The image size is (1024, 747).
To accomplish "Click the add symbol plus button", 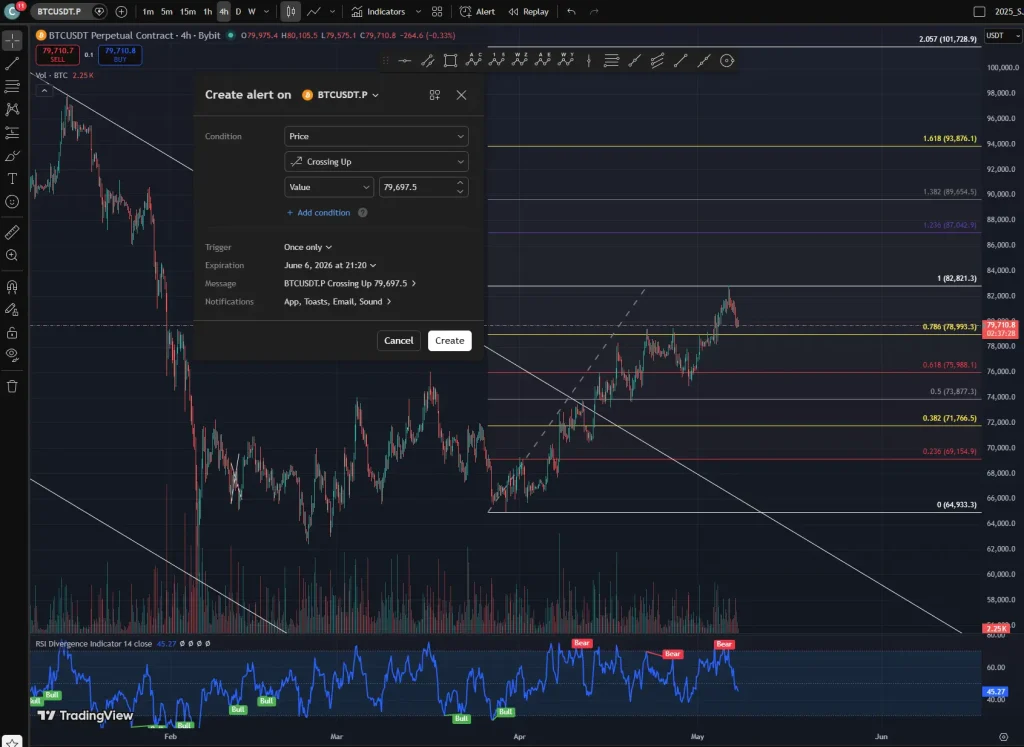I will click(121, 12).
